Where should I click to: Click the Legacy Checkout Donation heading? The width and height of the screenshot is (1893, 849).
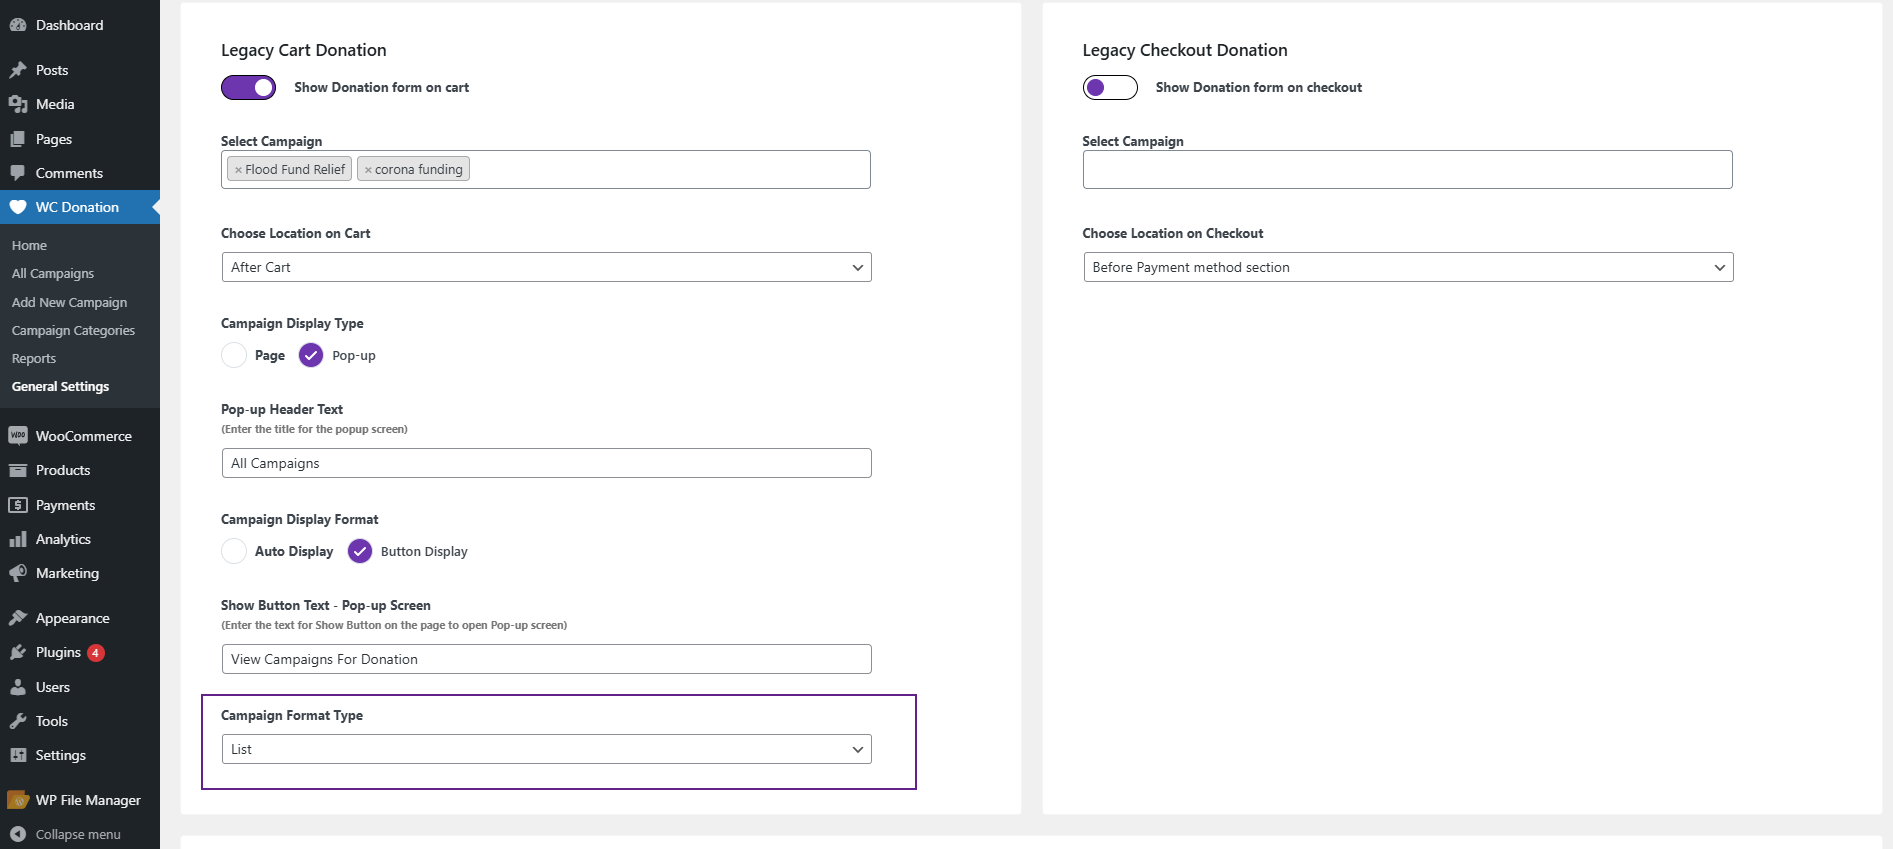[x=1185, y=50]
